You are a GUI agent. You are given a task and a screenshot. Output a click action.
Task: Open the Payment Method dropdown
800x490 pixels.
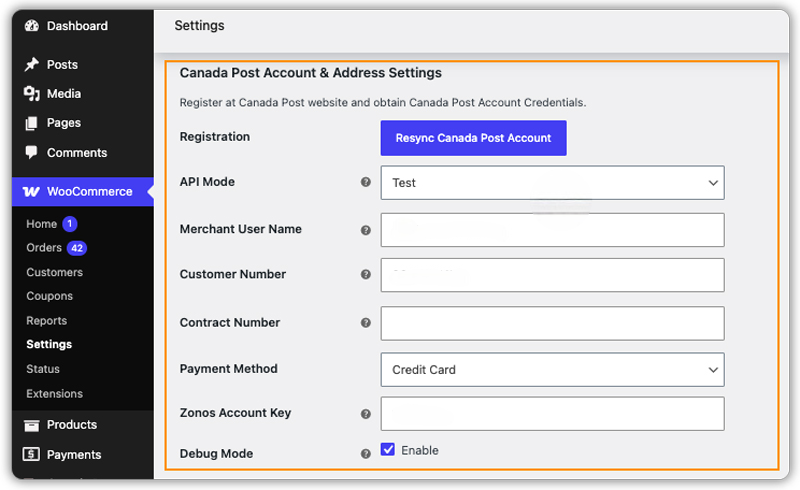(553, 370)
